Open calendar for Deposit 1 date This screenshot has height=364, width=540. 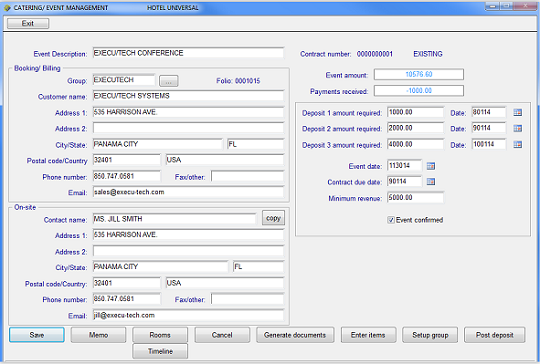pos(517,112)
